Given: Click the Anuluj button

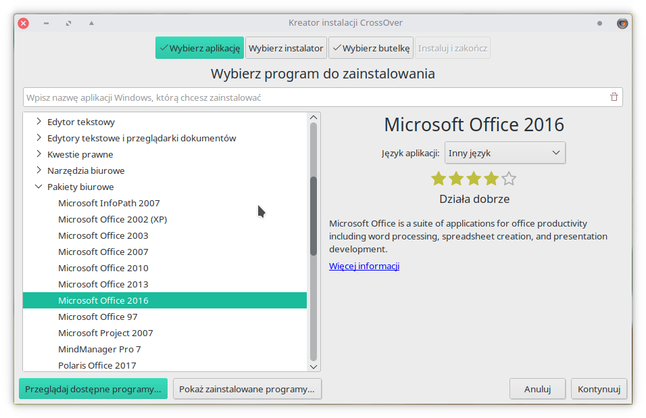Looking at the screenshot, I should (x=537, y=389).
